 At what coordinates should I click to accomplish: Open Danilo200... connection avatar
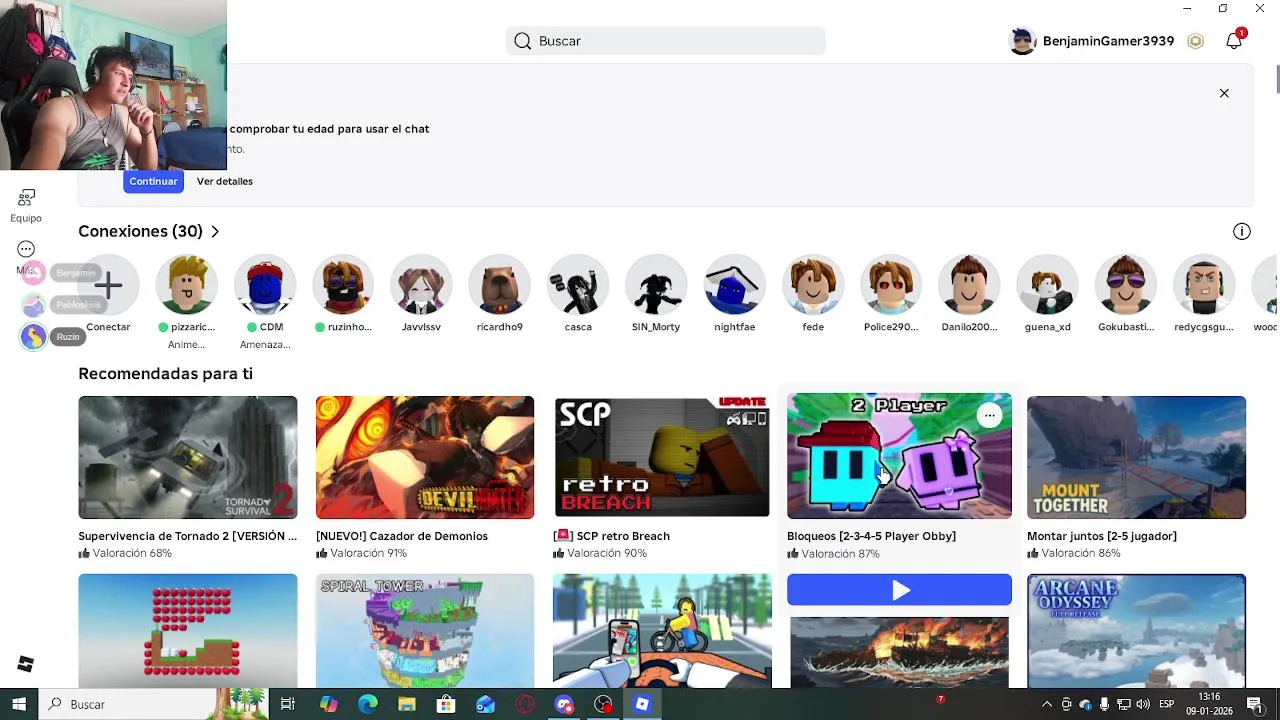pos(969,286)
